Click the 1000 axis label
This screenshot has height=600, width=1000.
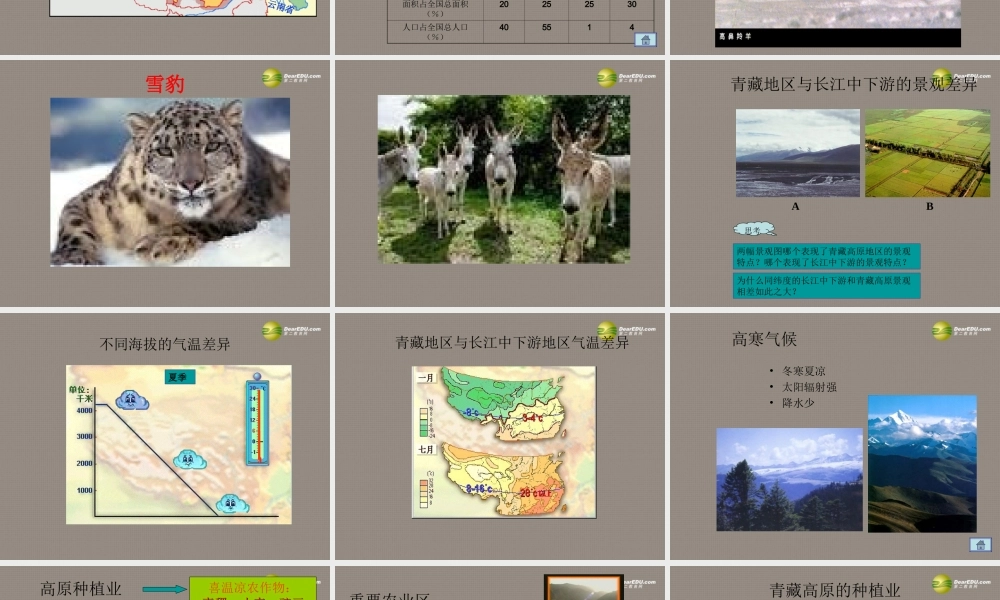click(x=85, y=490)
